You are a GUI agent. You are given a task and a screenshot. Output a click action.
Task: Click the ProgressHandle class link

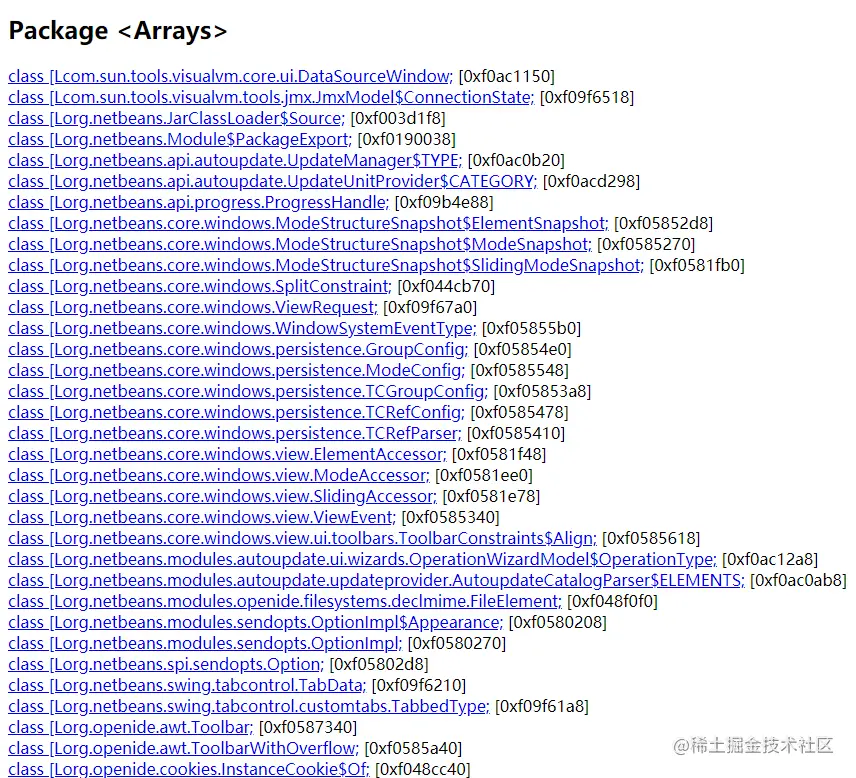coord(198,203)
